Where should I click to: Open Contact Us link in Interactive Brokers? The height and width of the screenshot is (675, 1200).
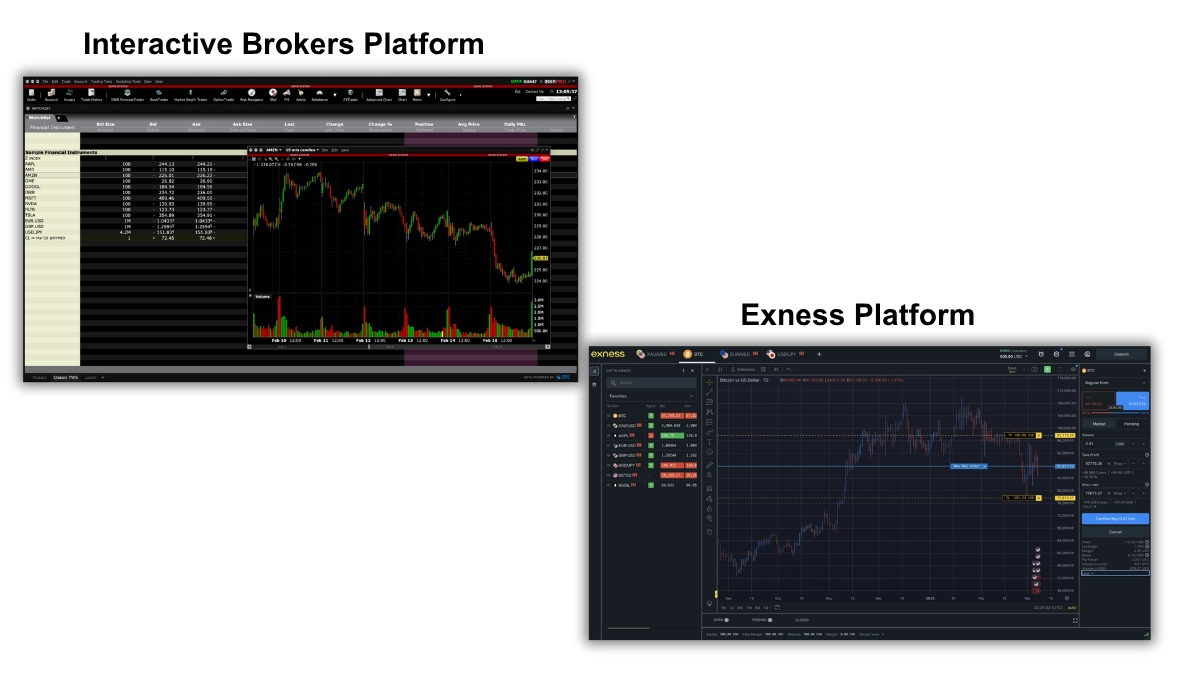[534, 92]
